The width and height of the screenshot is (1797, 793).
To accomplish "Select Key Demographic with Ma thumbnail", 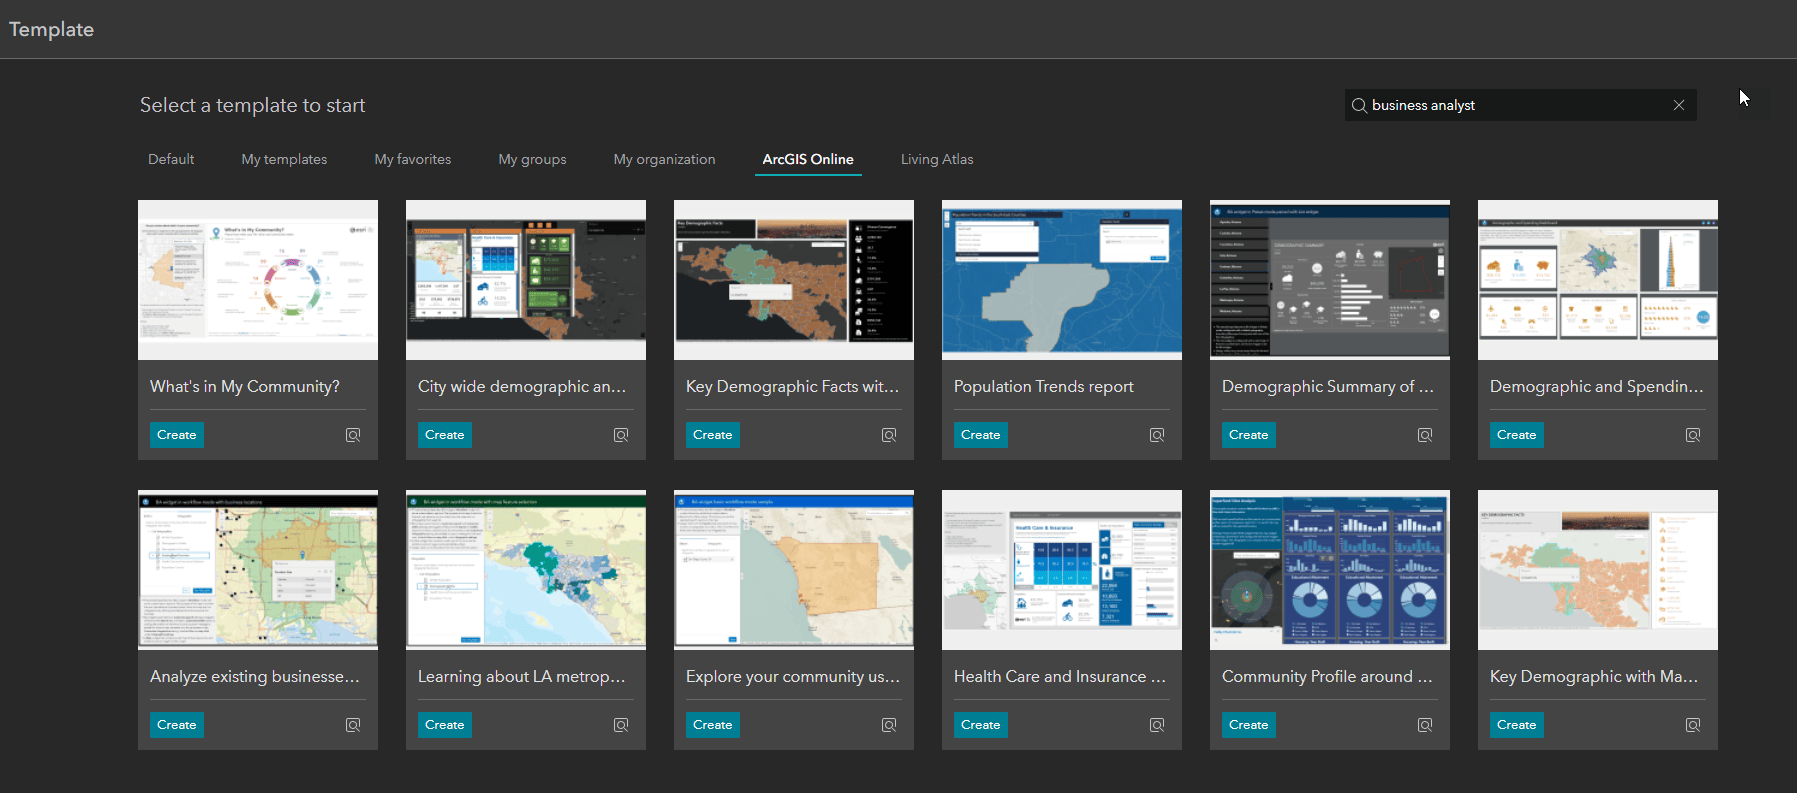I will (x=1598, y=570).
